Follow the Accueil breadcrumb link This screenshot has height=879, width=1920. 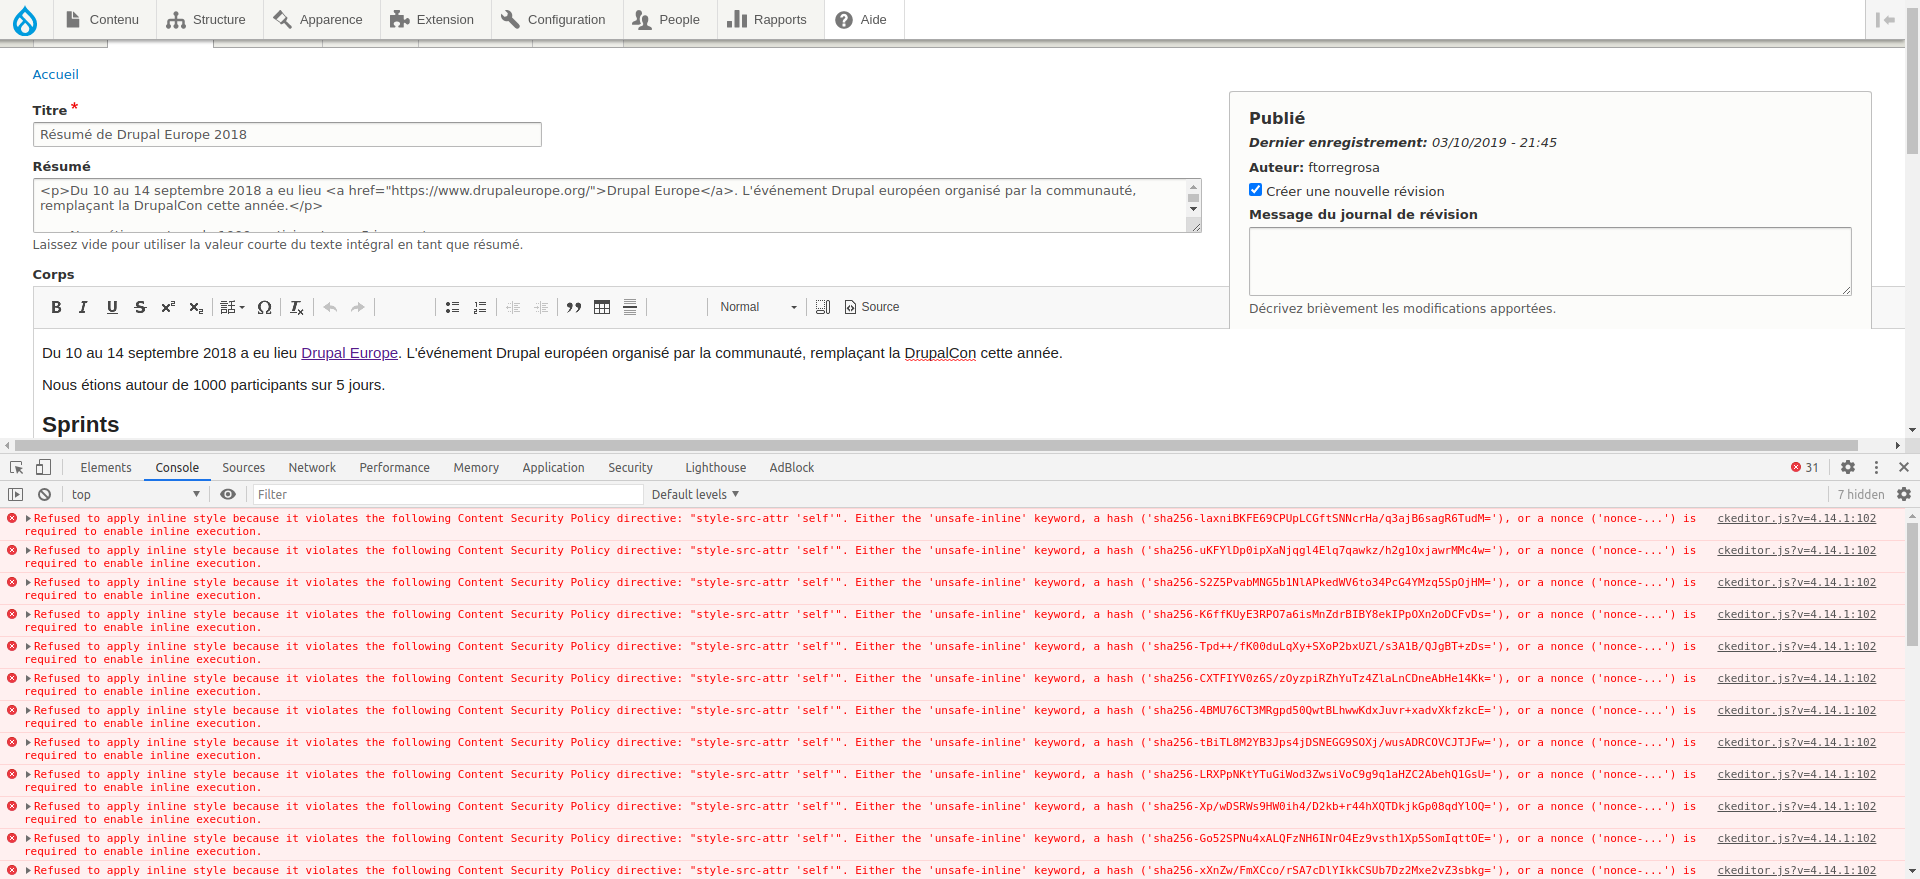[x=55, y=74]
